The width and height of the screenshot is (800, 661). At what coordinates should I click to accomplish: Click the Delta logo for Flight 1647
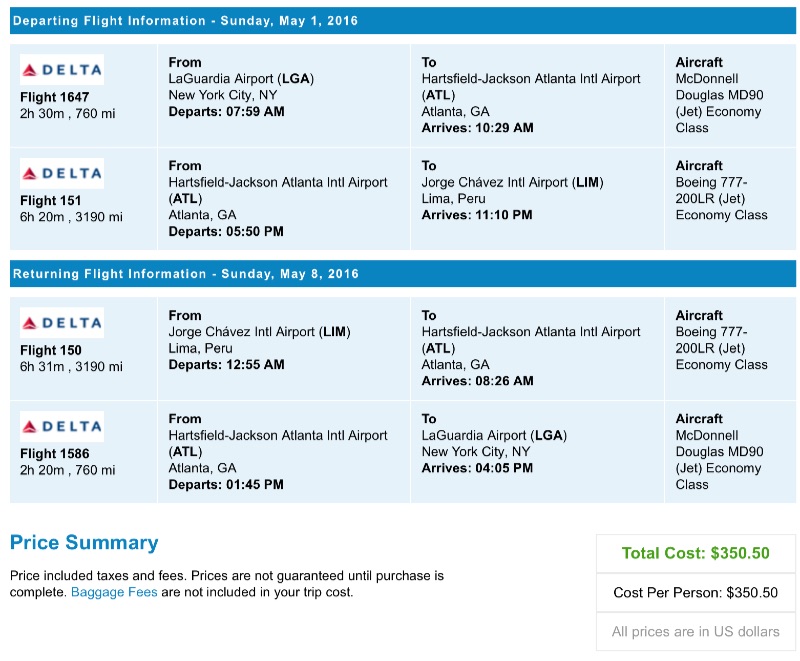[x=62, y=70]
